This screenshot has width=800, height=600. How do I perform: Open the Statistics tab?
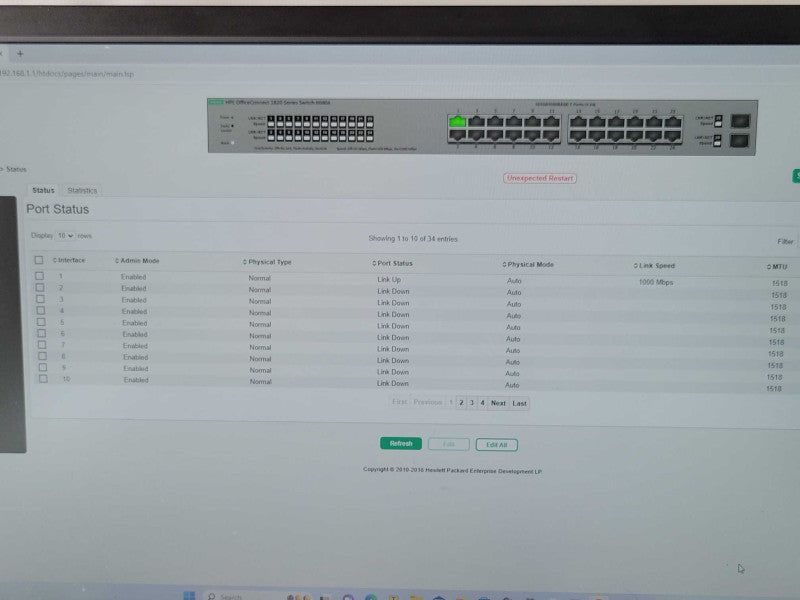[82, 191]
